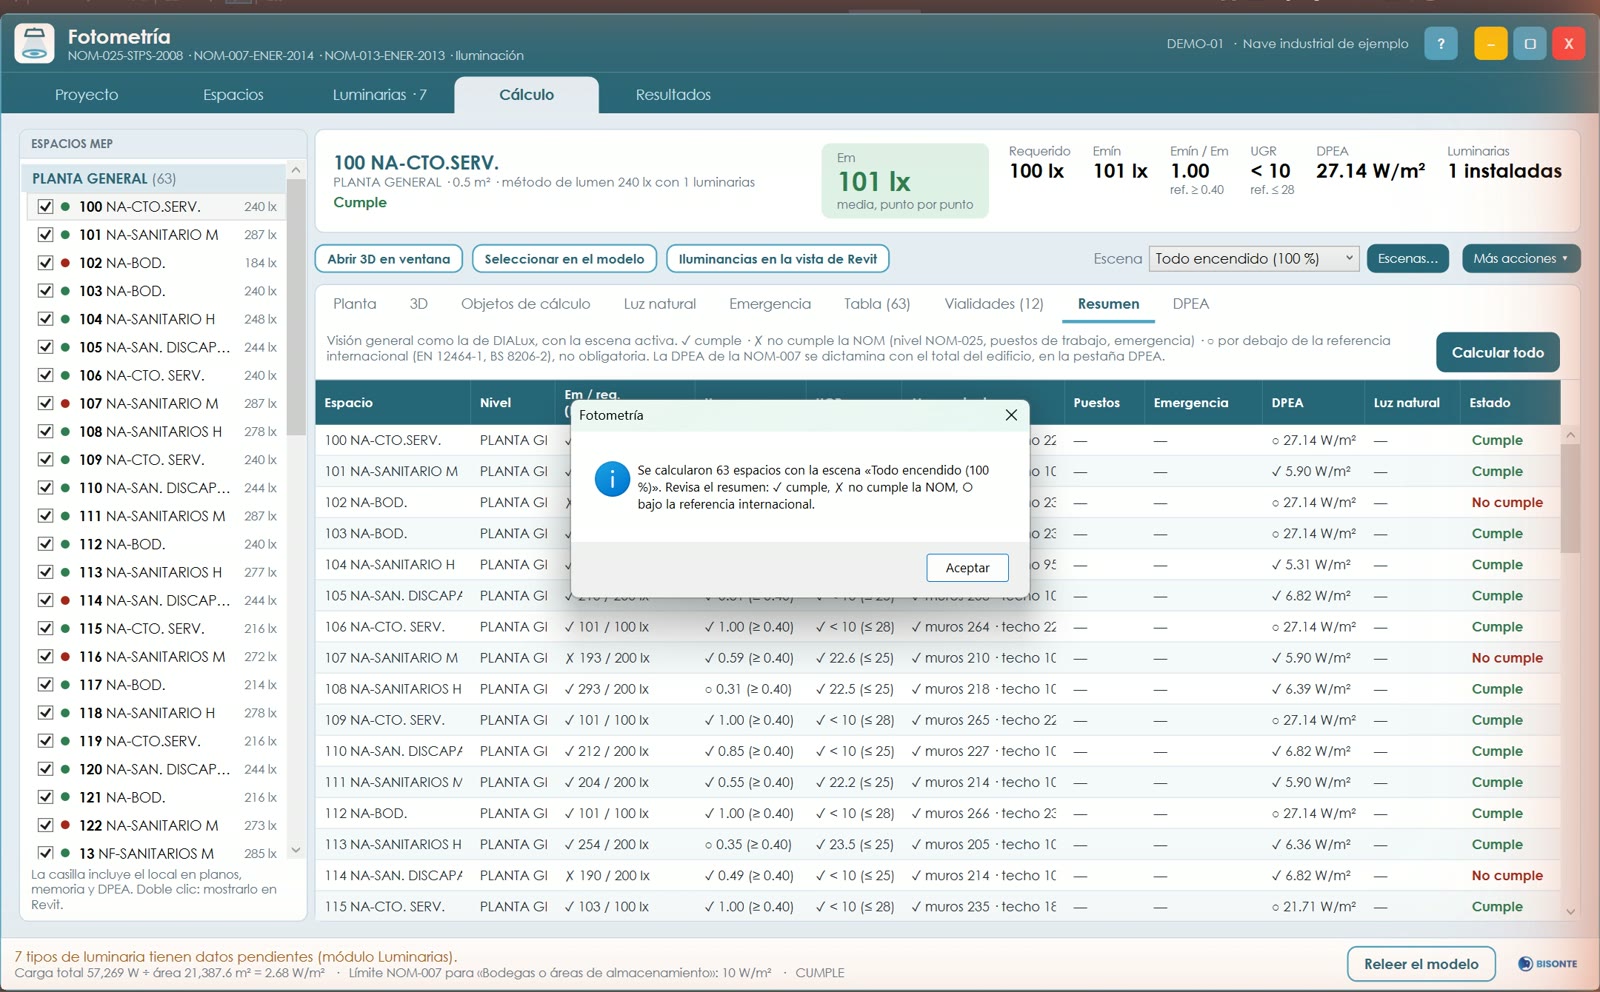Click the blue info icon in dialog
Image resolution: width=1600 pixels, height=992 pixels.
click(612, 479)
